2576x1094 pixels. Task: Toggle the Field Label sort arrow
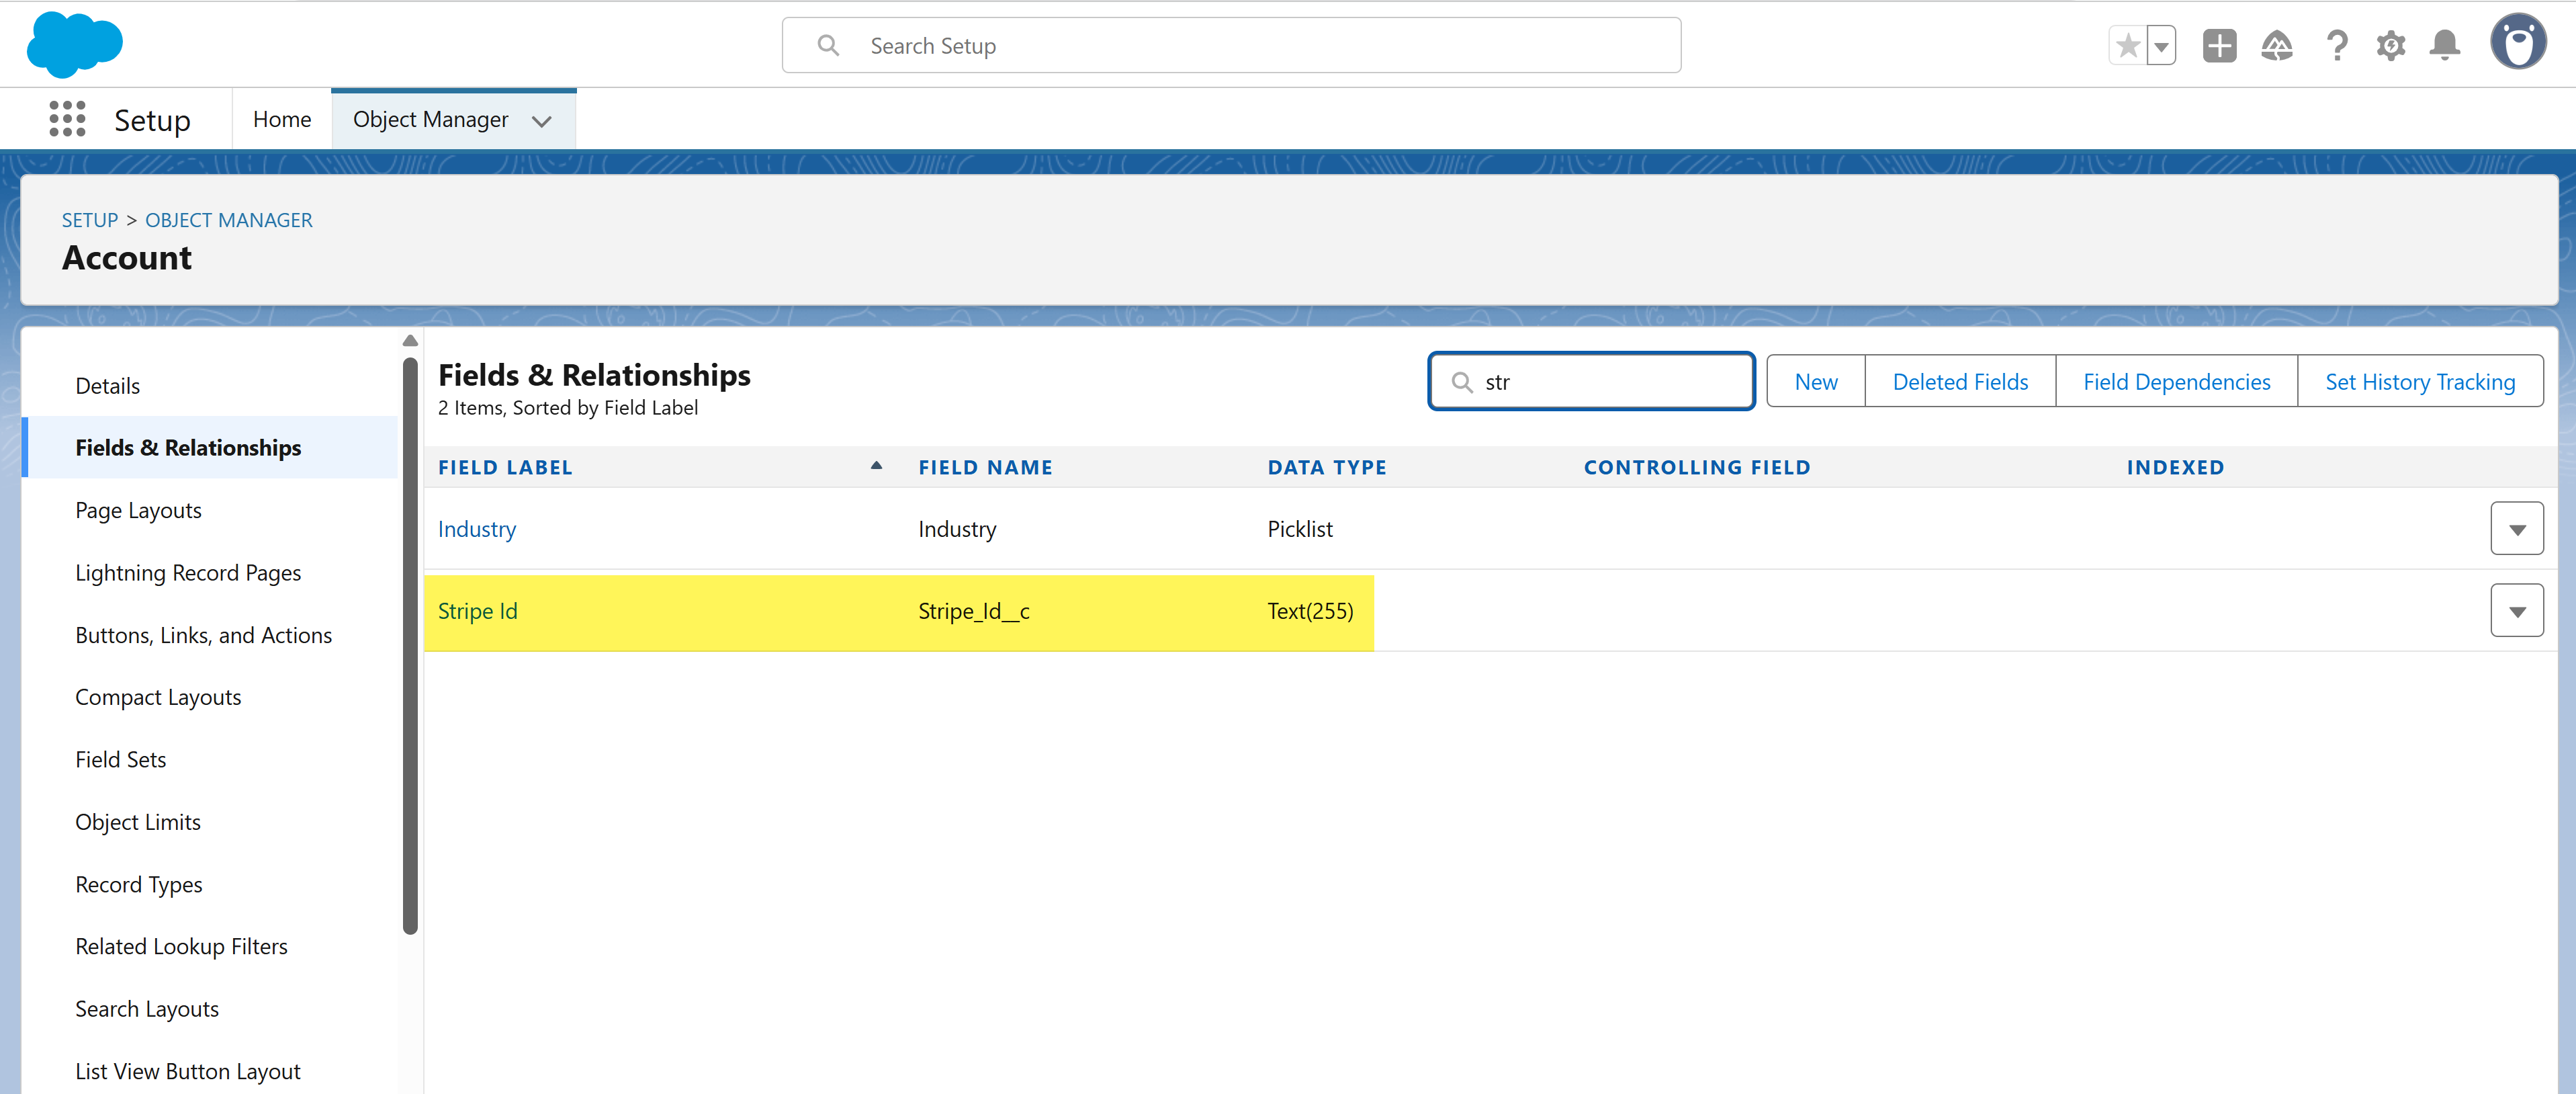(876, 466)
